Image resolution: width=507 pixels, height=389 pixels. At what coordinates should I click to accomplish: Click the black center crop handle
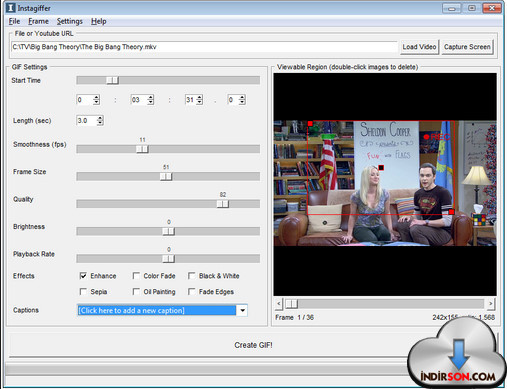coord(381,168)
